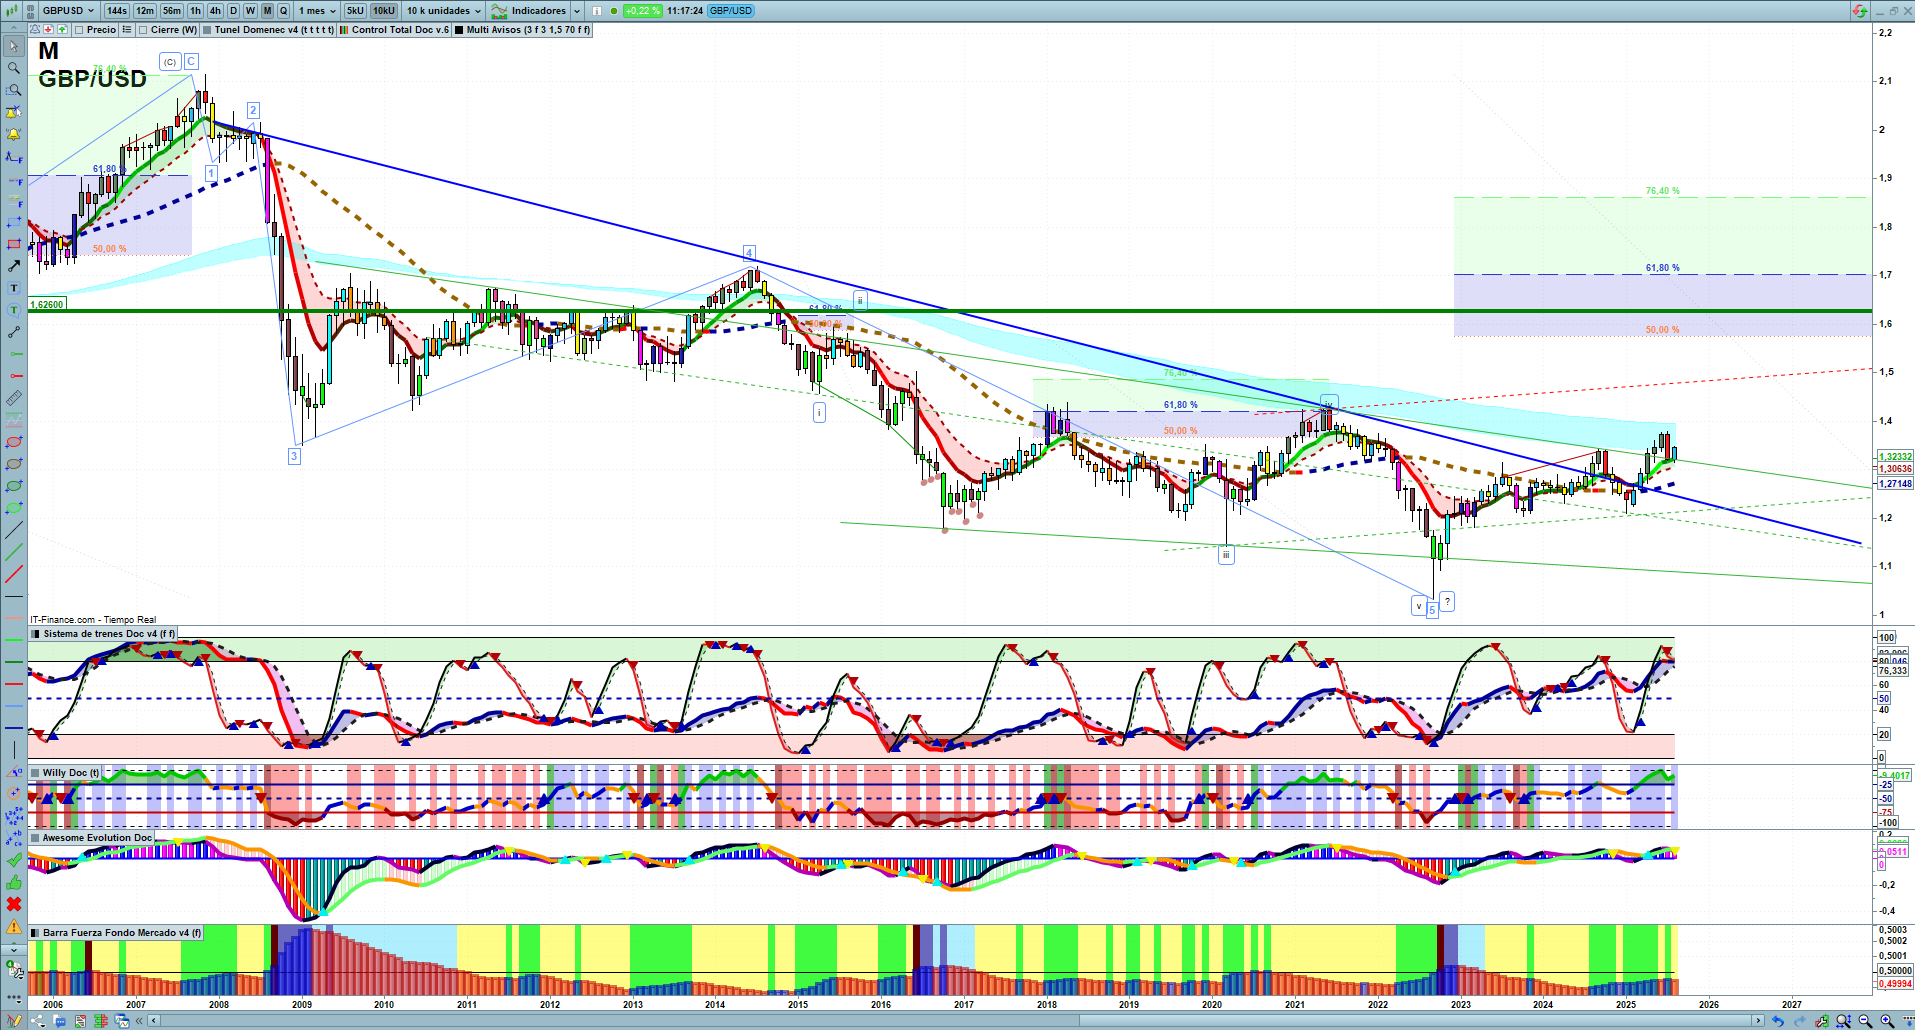
Task: Open the GBPUSD symbol dropdown
Action: 67,11
